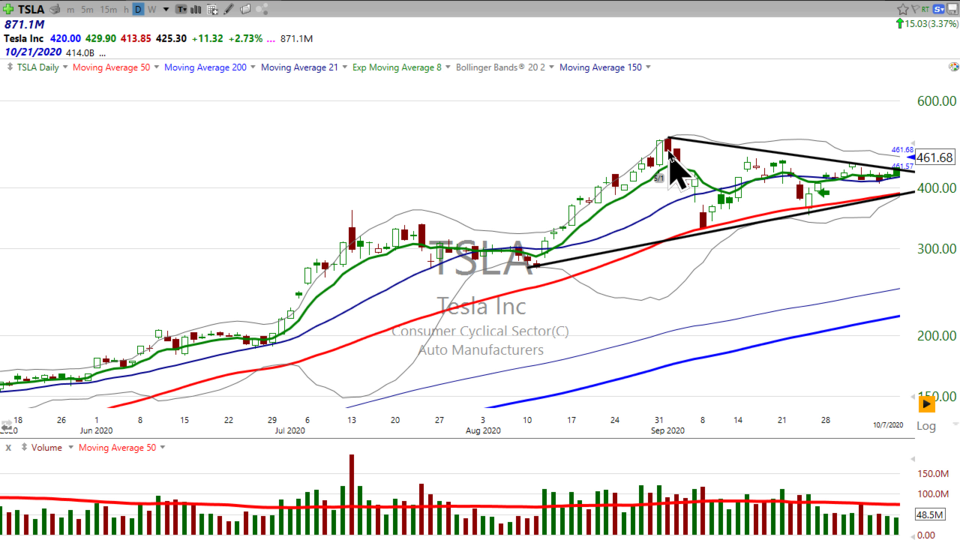Click the flag icon at top right
Image resolution: width=960 pixels, height=540 pixels.
click(x=915, y=9)
